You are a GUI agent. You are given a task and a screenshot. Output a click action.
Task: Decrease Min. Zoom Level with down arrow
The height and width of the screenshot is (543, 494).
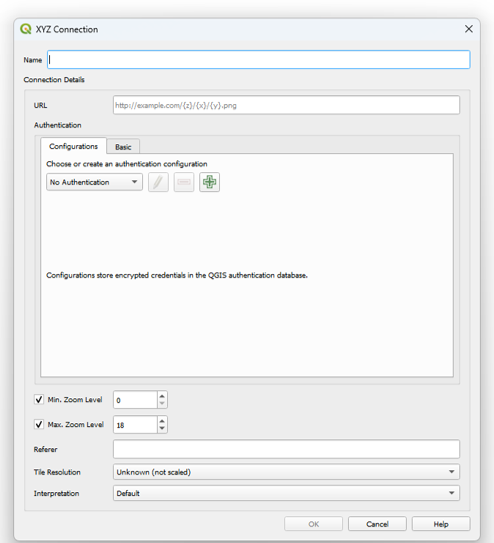point(162,404)
